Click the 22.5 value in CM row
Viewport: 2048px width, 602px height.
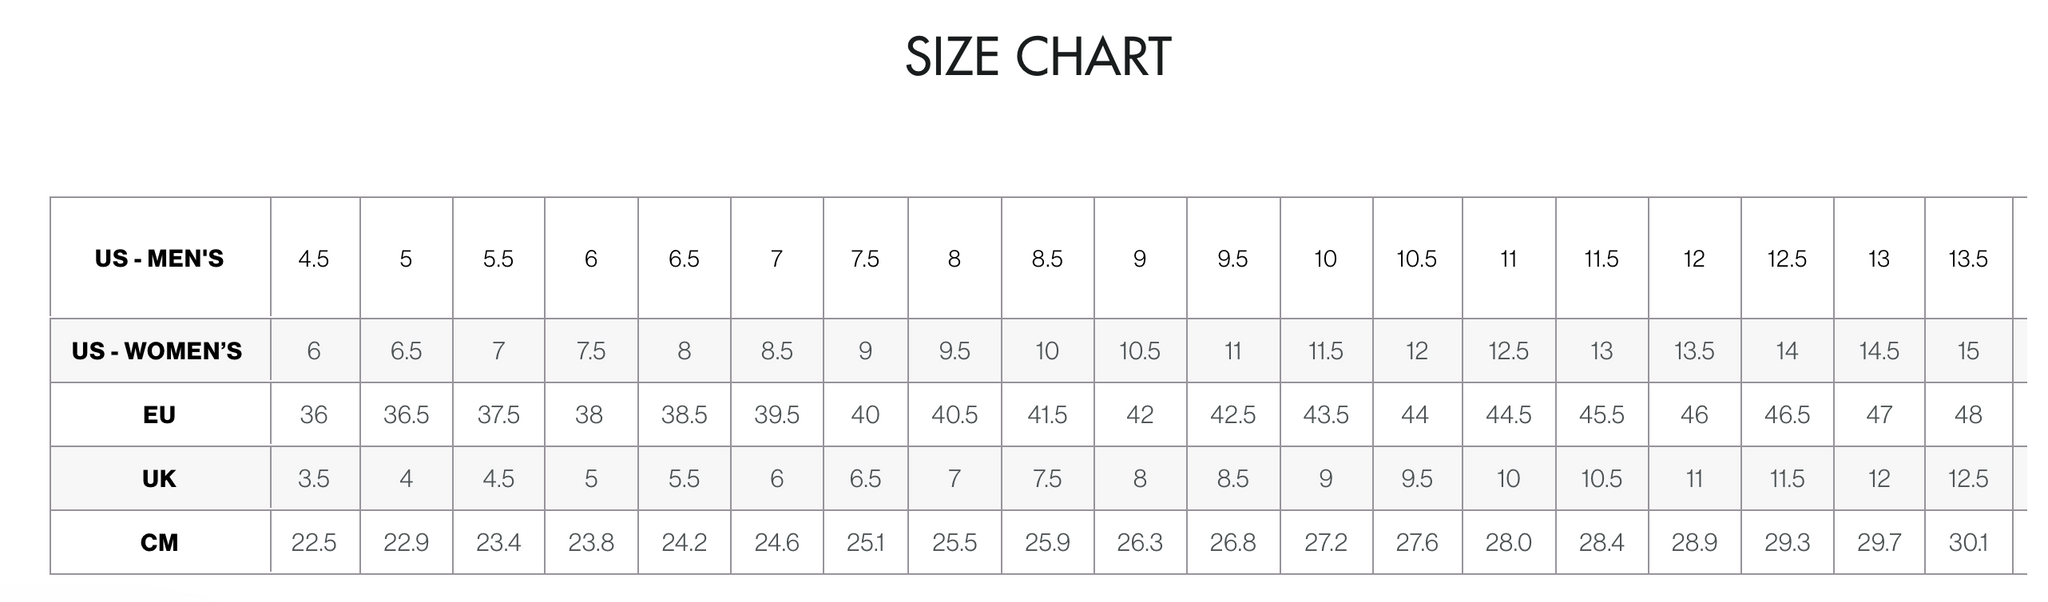coord(314,543)
